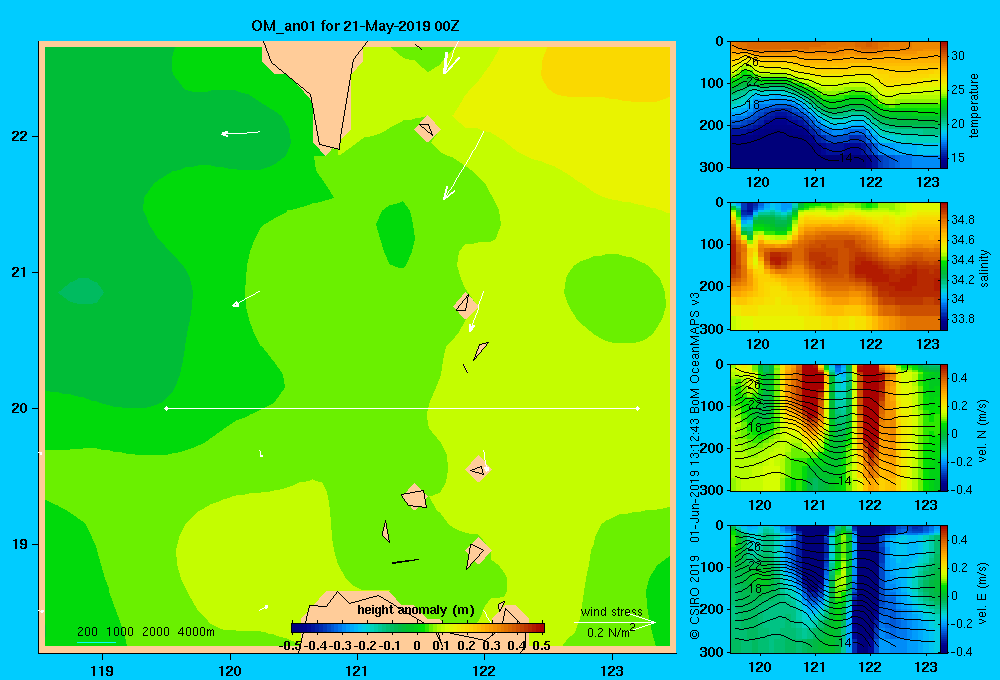The image size is (1000, 680).
Task: Click the 'wind stress' legend label
Action: point(612,611)
